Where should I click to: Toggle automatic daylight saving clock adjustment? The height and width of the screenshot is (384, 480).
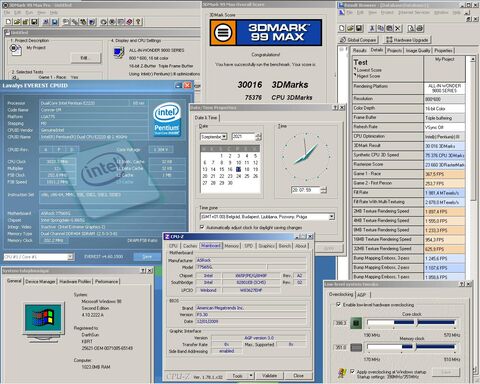(202, 227)
